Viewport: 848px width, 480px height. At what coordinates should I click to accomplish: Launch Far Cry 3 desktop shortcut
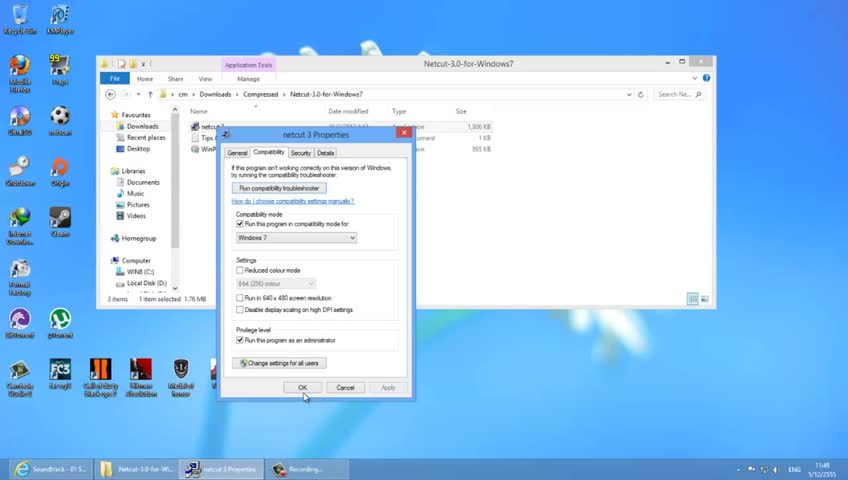pos(60,374)
